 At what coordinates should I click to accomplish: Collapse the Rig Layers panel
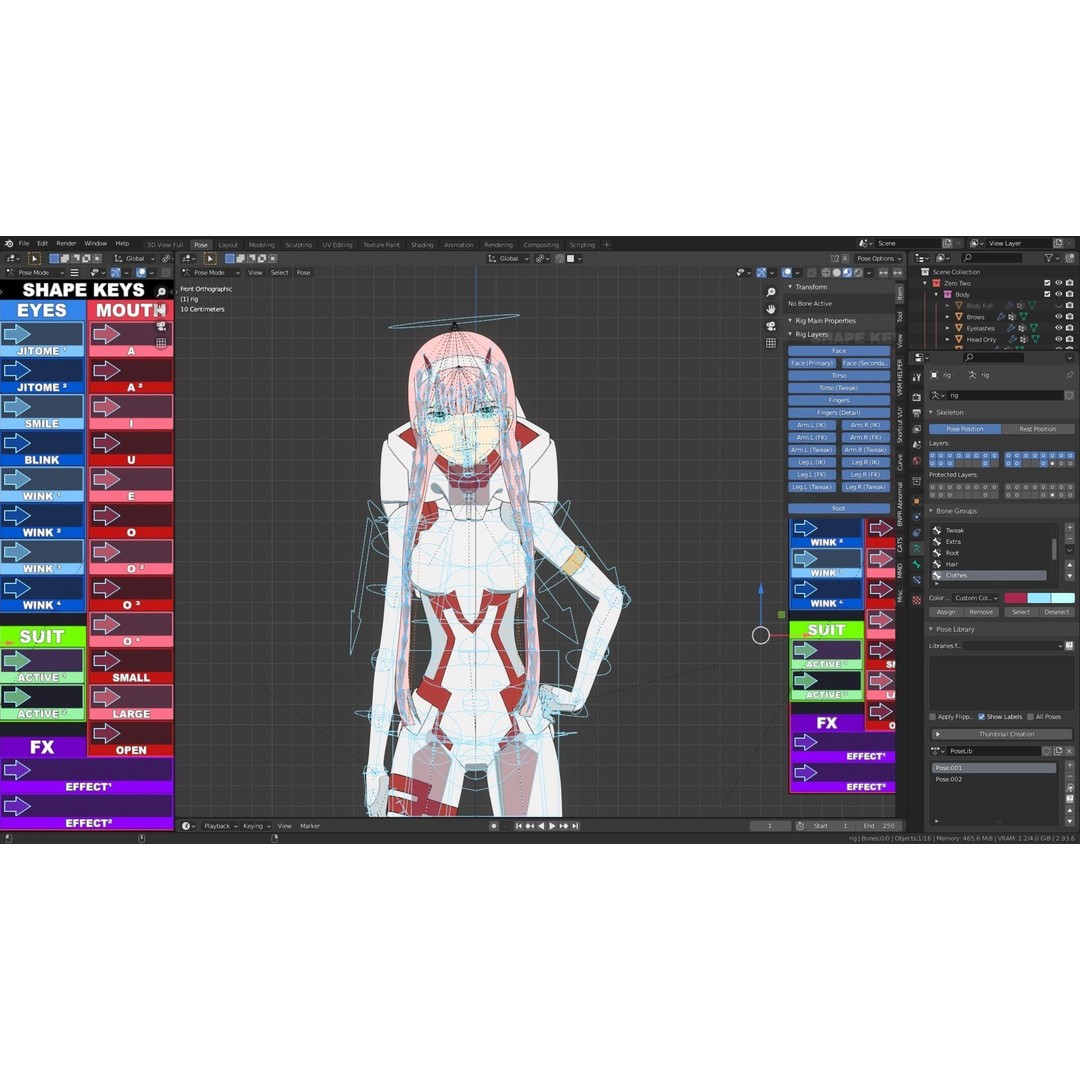pyautogui.click(x=790, y=334)
